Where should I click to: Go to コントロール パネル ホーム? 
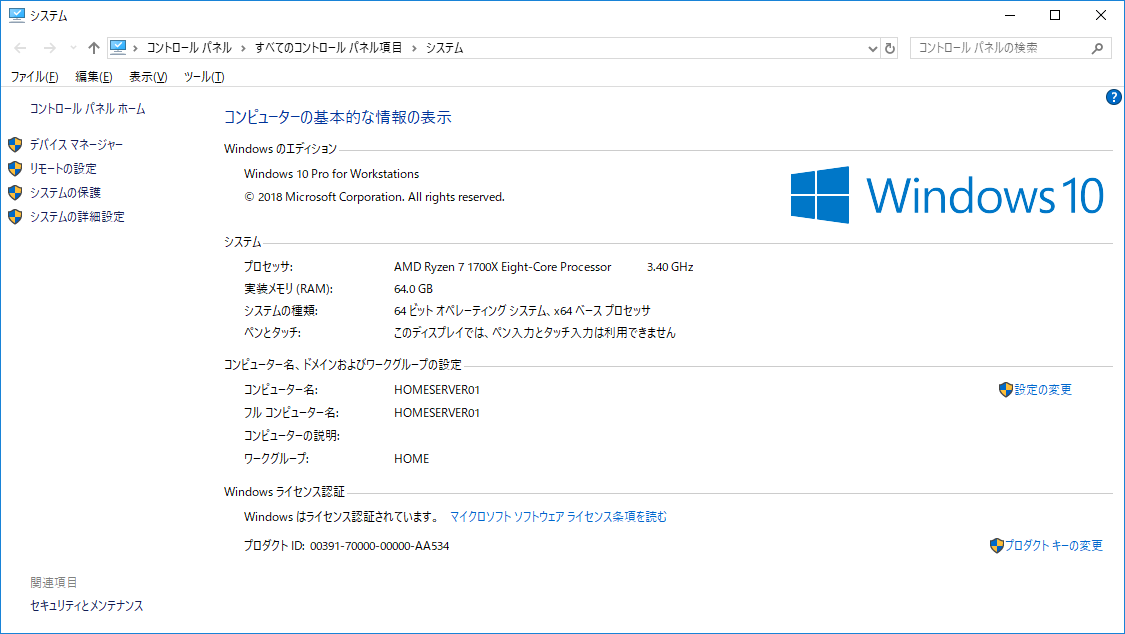[88, 109]
